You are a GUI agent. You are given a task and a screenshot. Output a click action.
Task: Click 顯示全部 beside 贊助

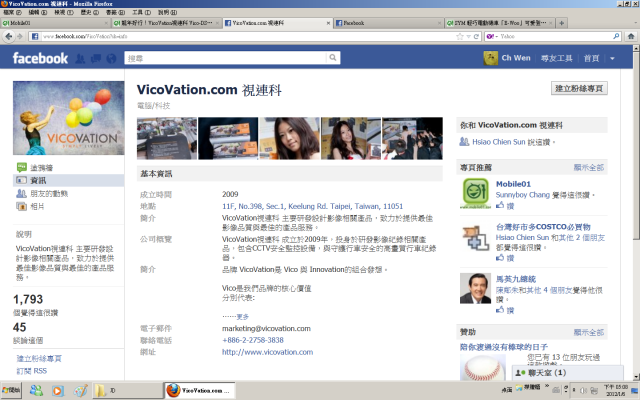click(589, 332)
